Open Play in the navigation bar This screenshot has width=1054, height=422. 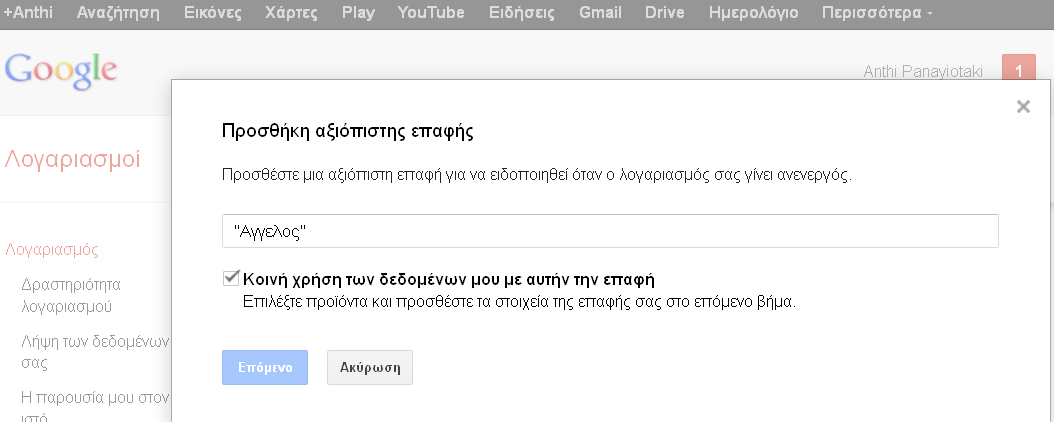click(358, 13)
